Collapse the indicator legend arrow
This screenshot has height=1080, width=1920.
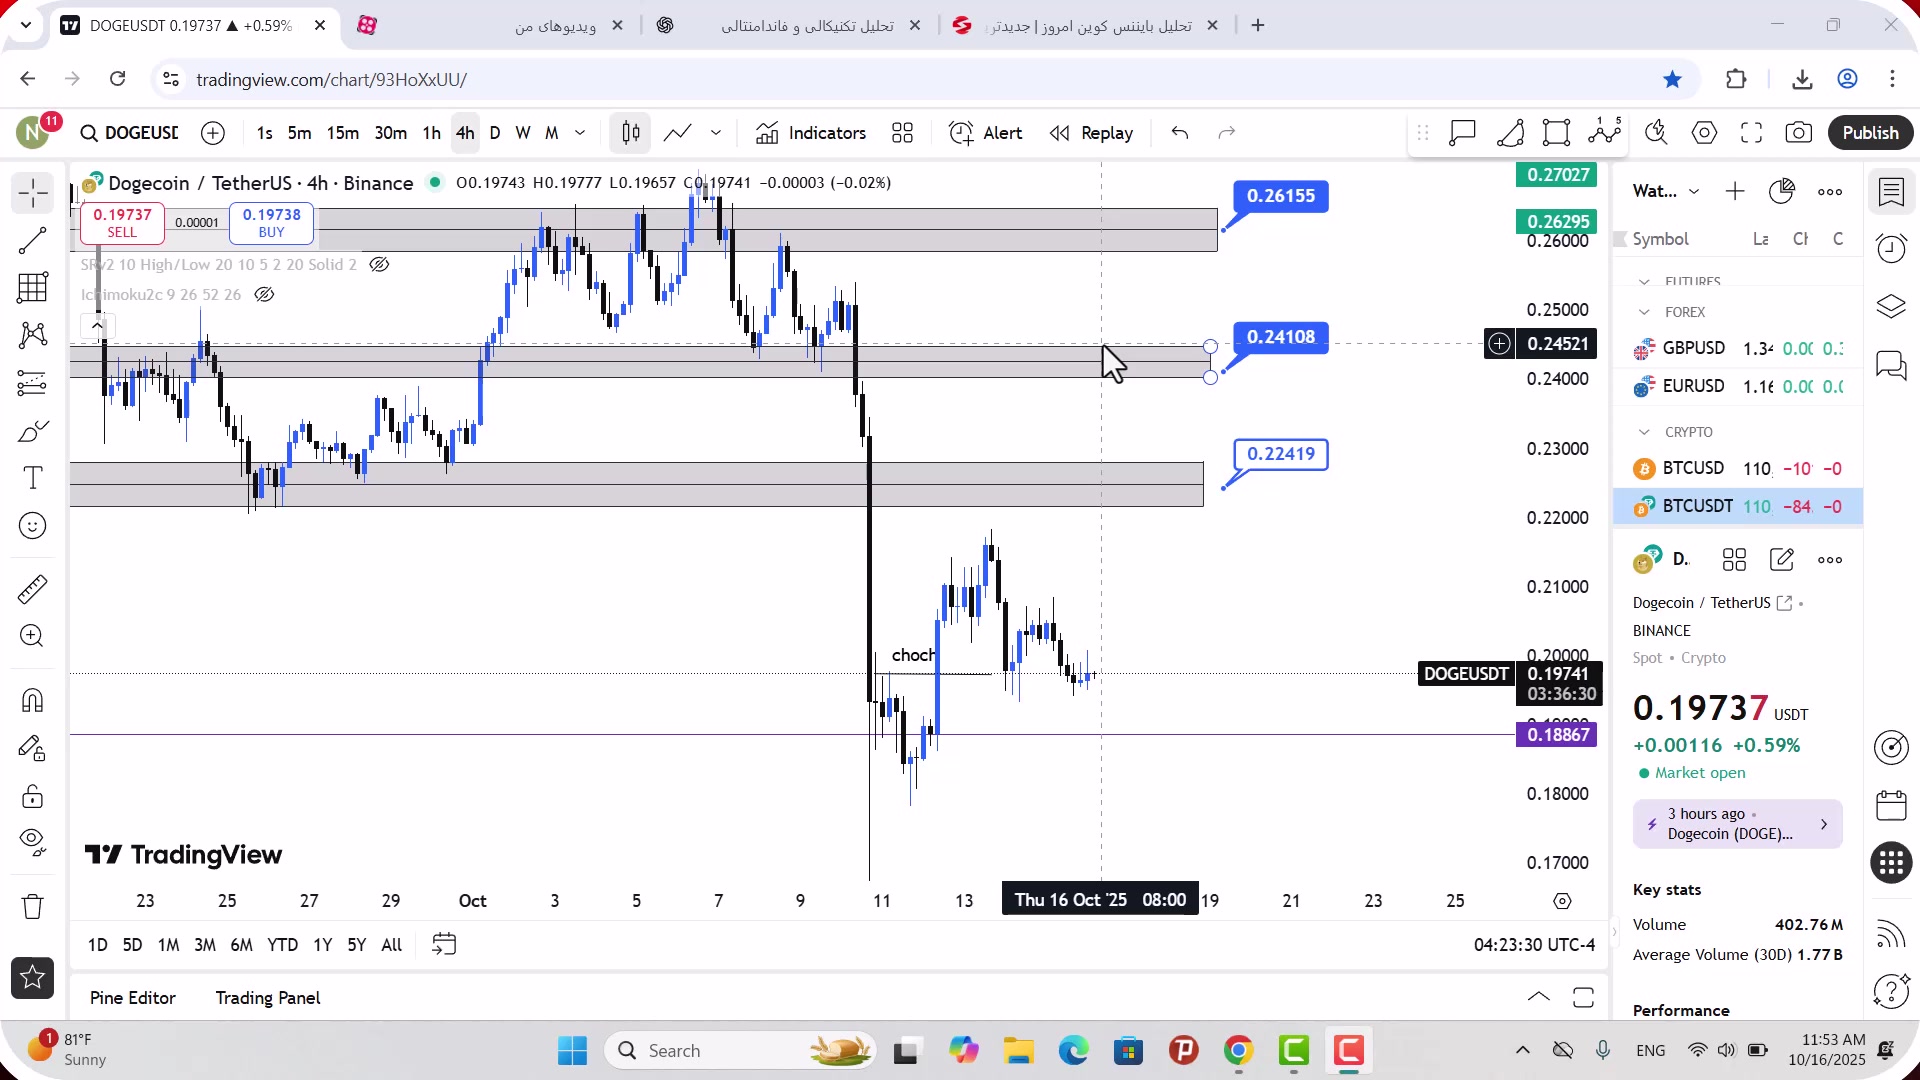[x=97, y=325]
